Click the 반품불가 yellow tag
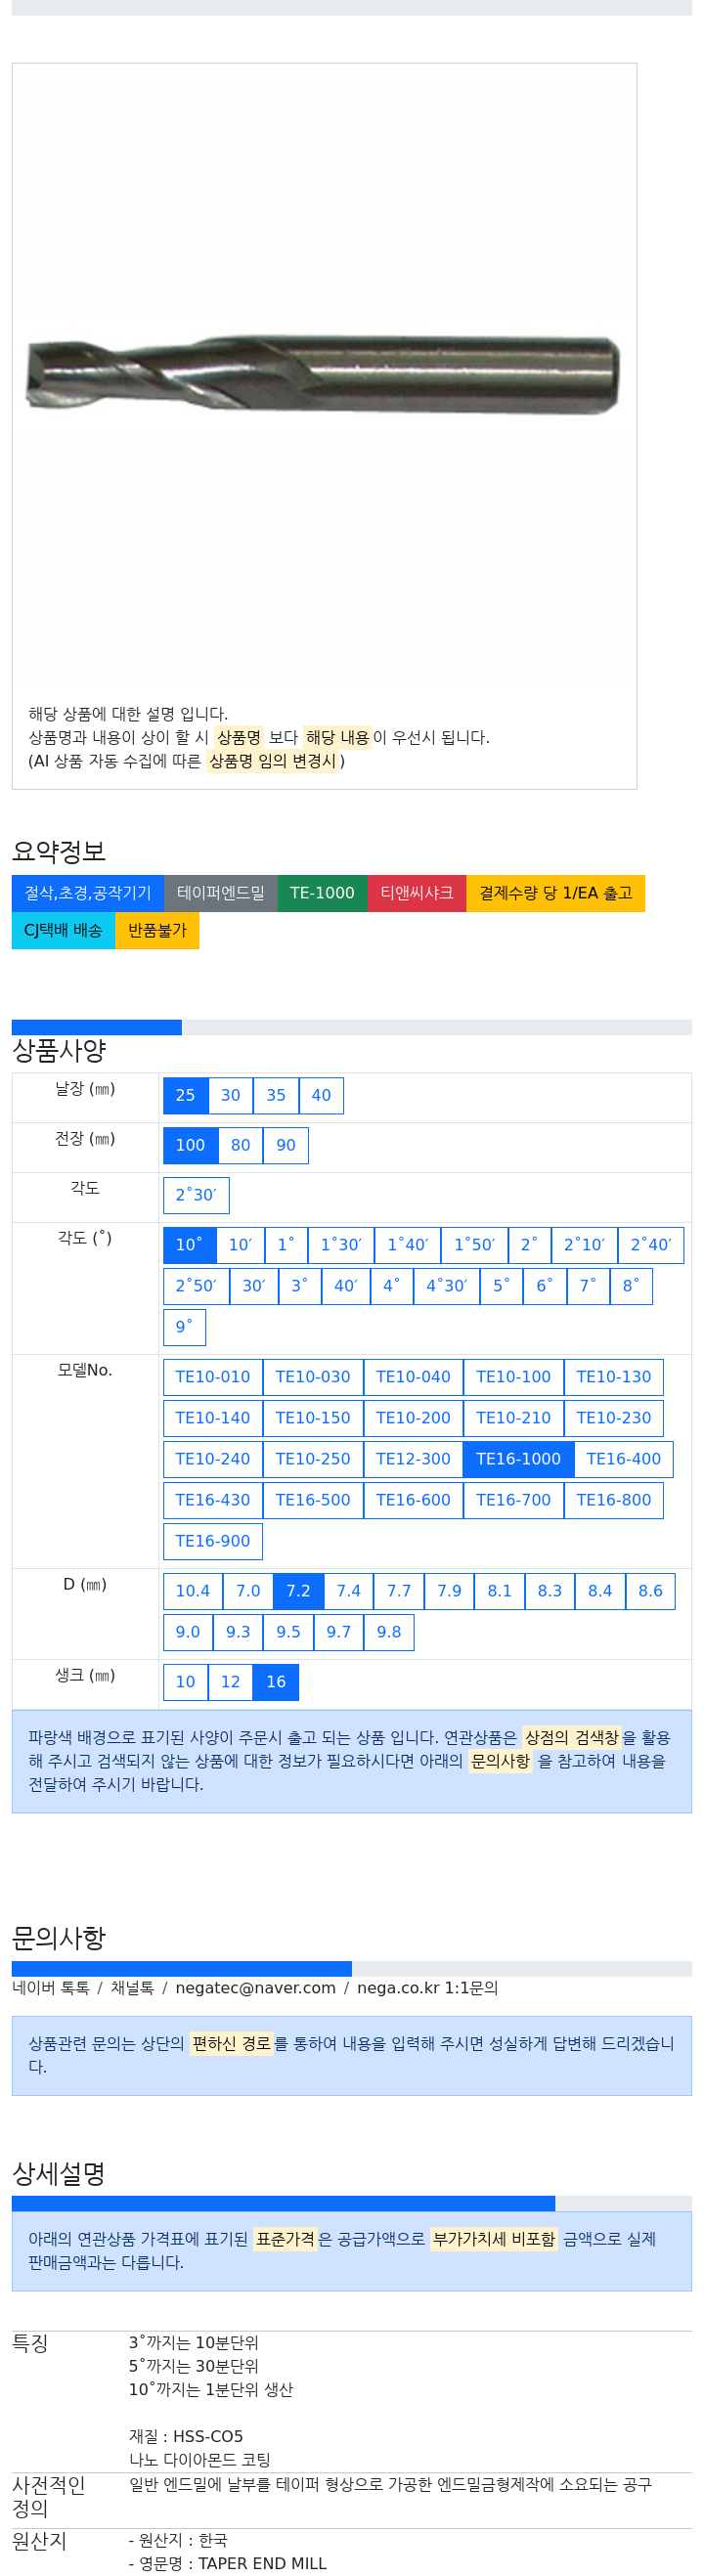The image size is (704, 2576). click(157, 930)
